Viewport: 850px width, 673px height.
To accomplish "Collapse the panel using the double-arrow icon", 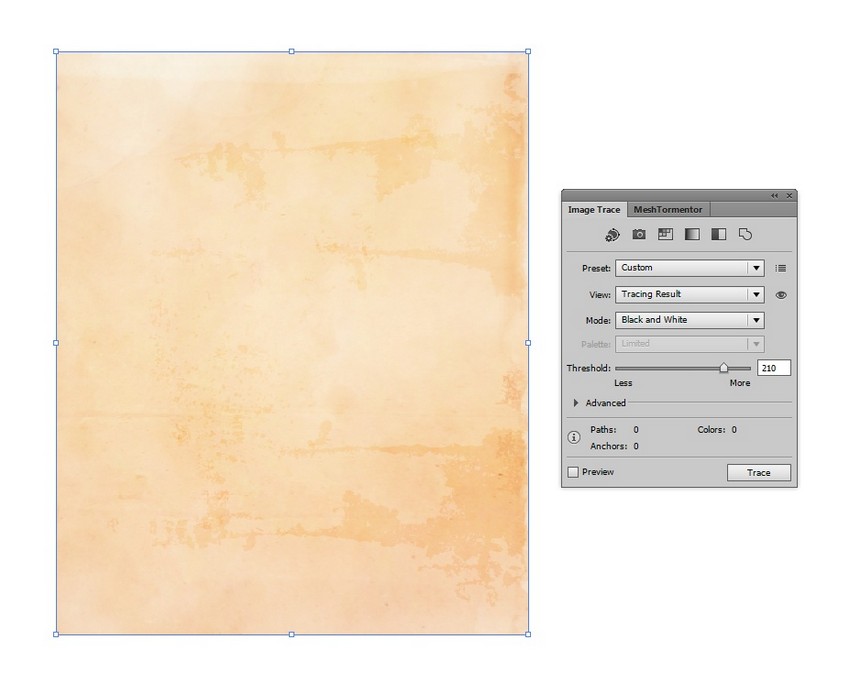I will pyautogui.click(x=774, y=196).
